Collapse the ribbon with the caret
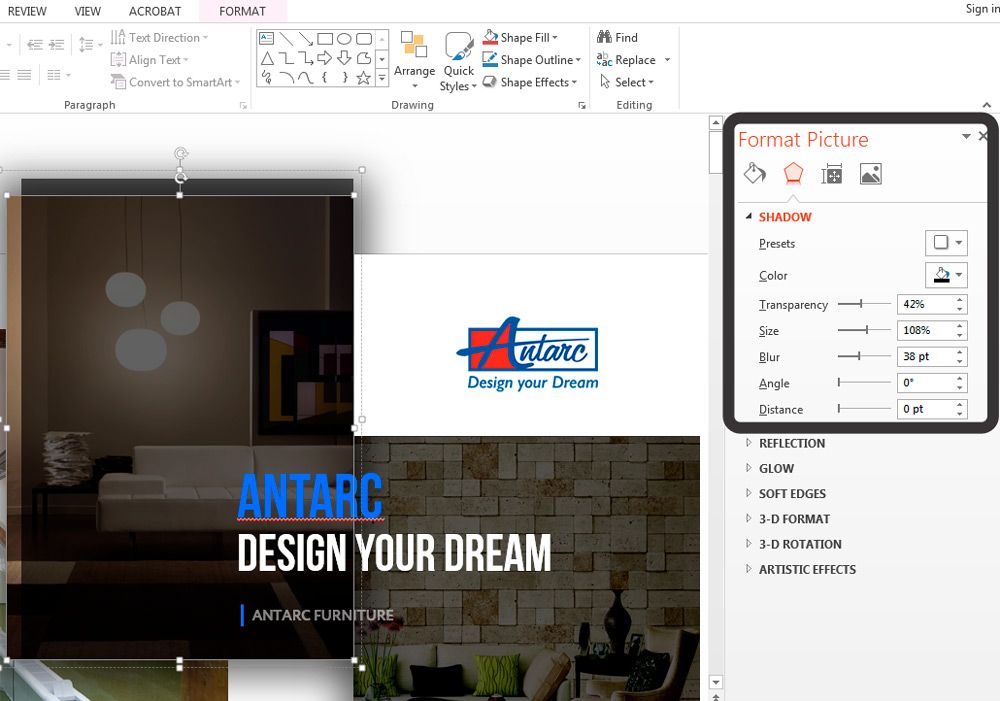Viewport: 1000px width, 701px height. 987,105
